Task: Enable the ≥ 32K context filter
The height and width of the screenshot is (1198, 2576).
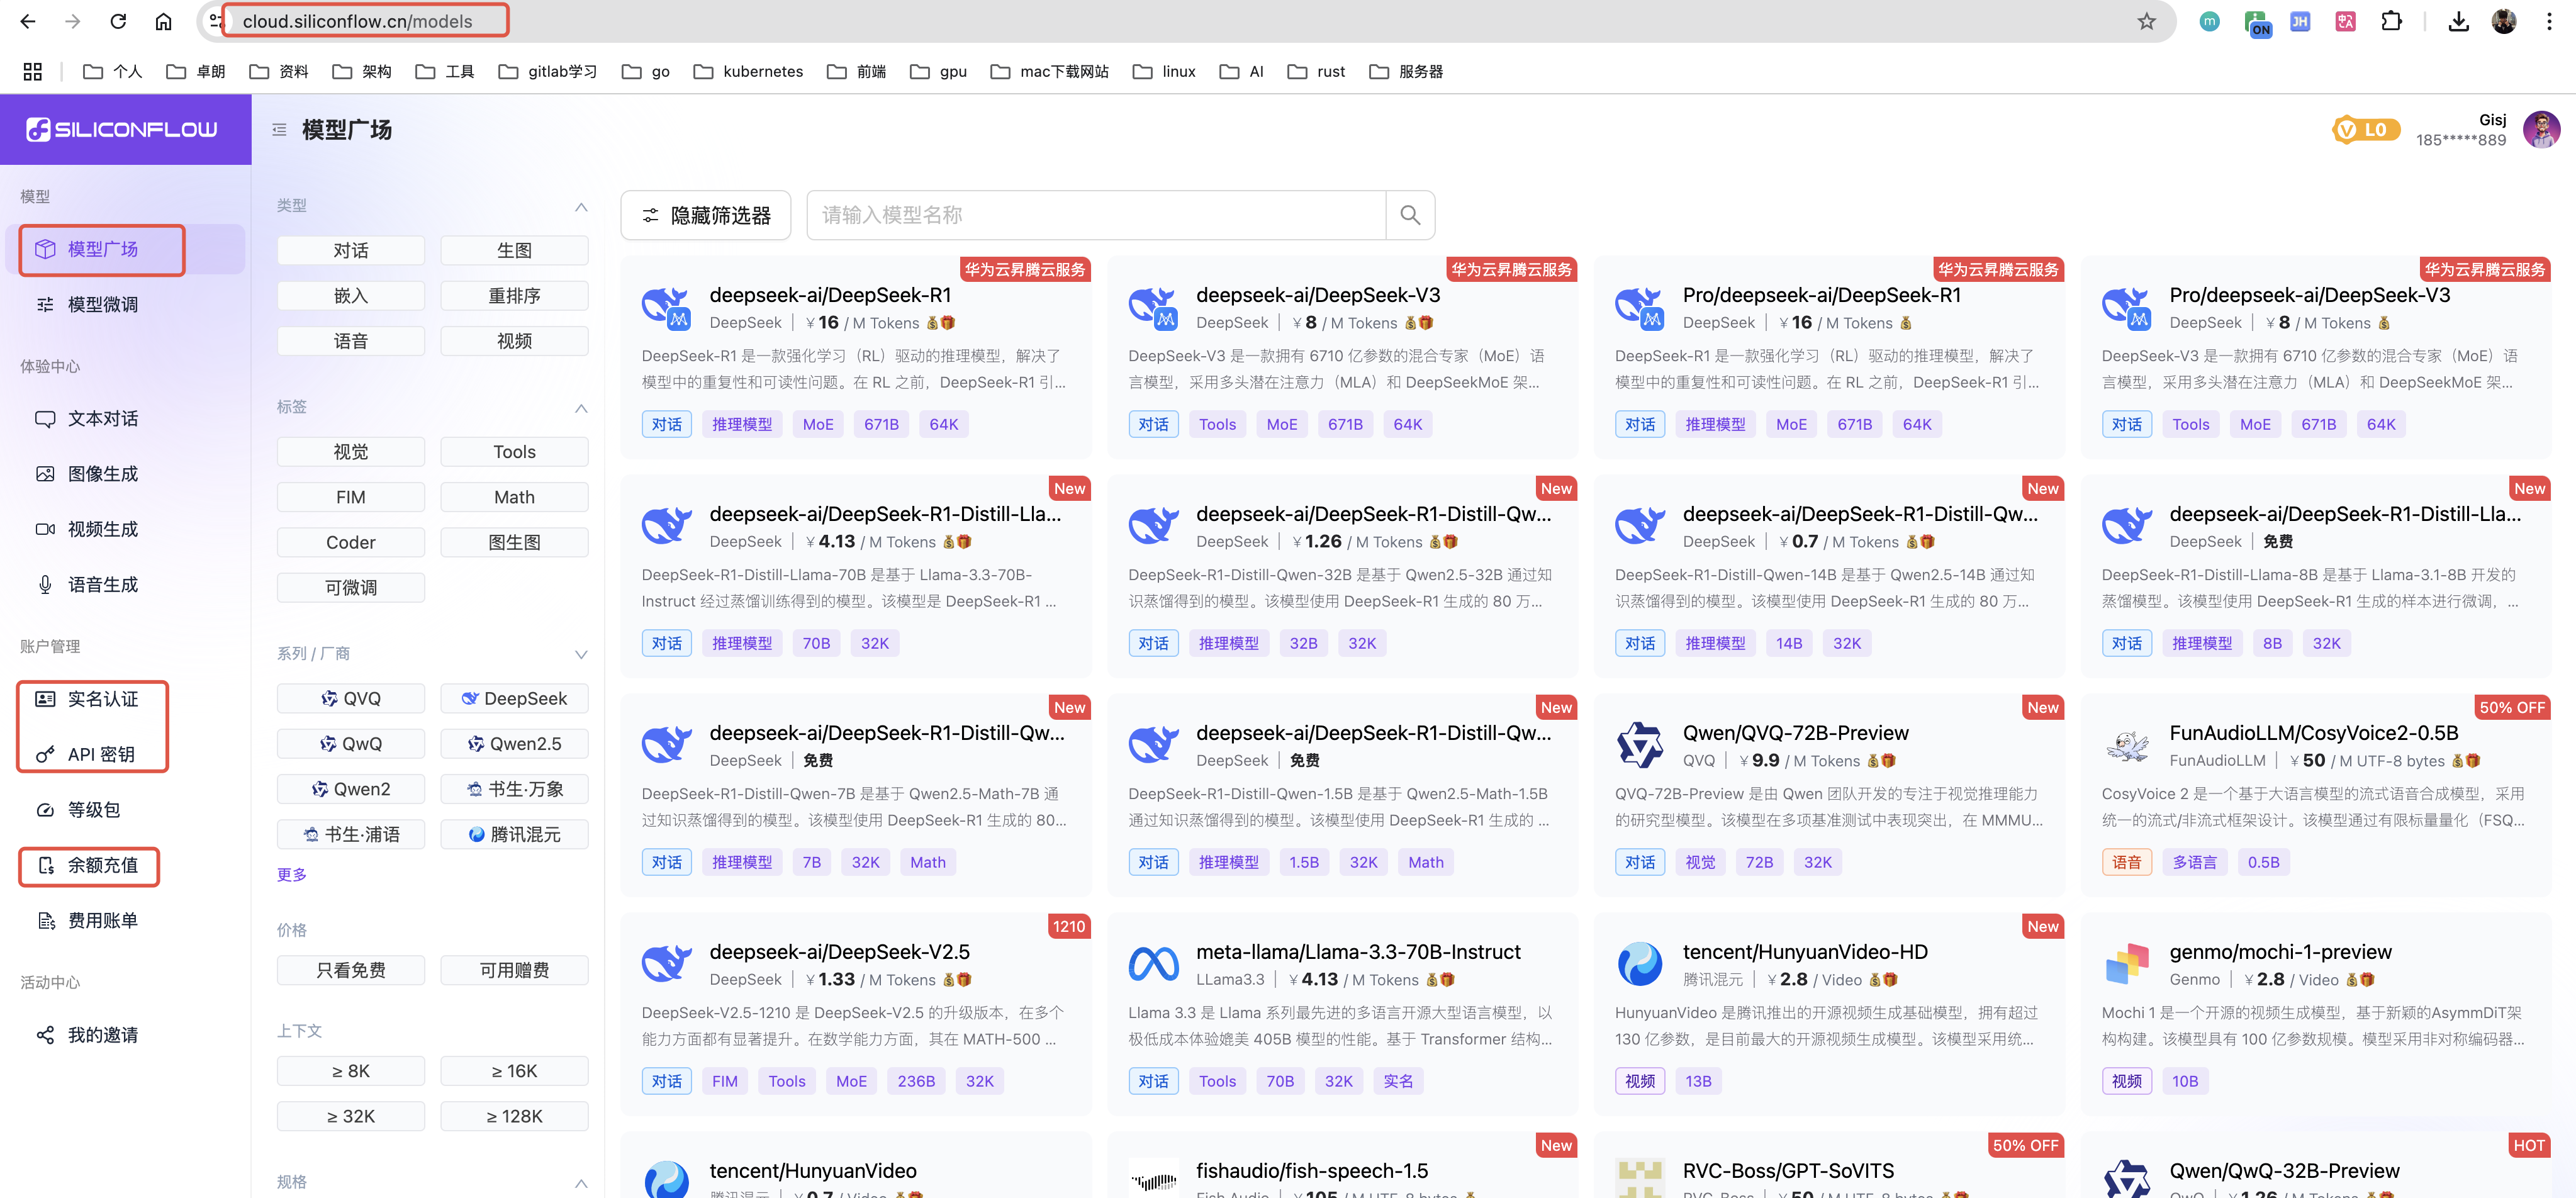Action: tap(350, 1115)
